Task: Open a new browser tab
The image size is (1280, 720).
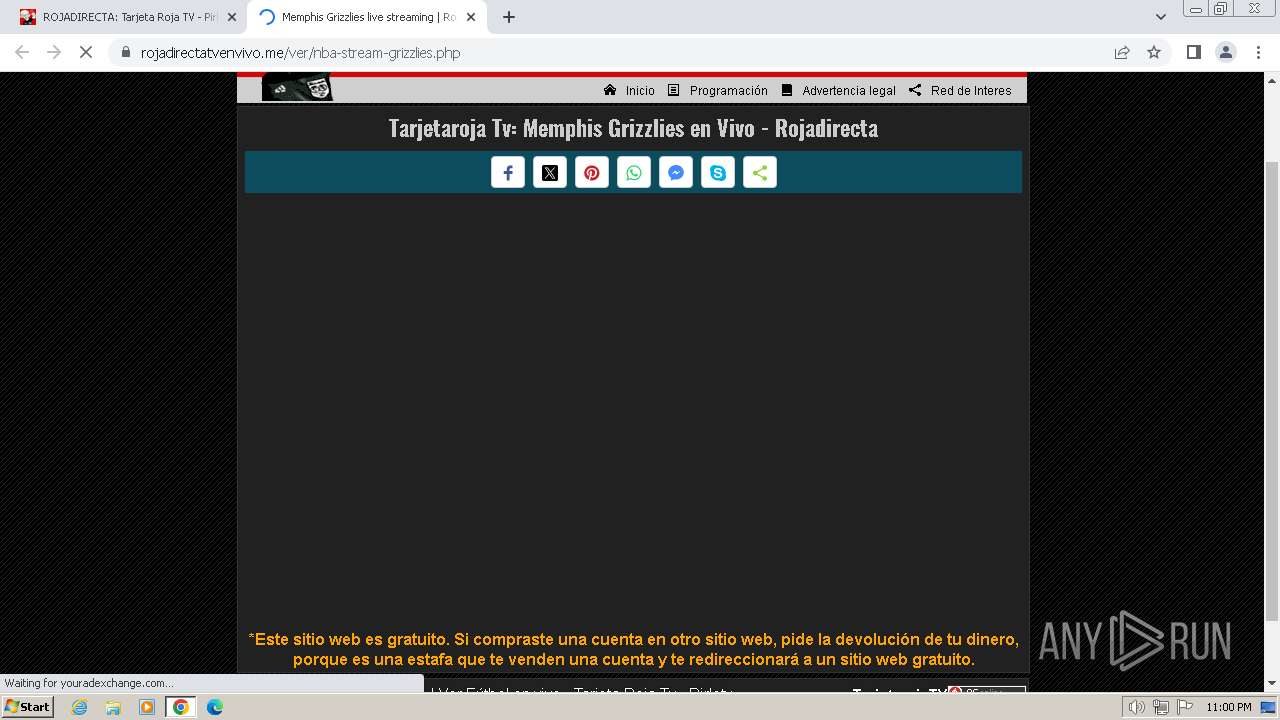Action: tap(509, 17)
